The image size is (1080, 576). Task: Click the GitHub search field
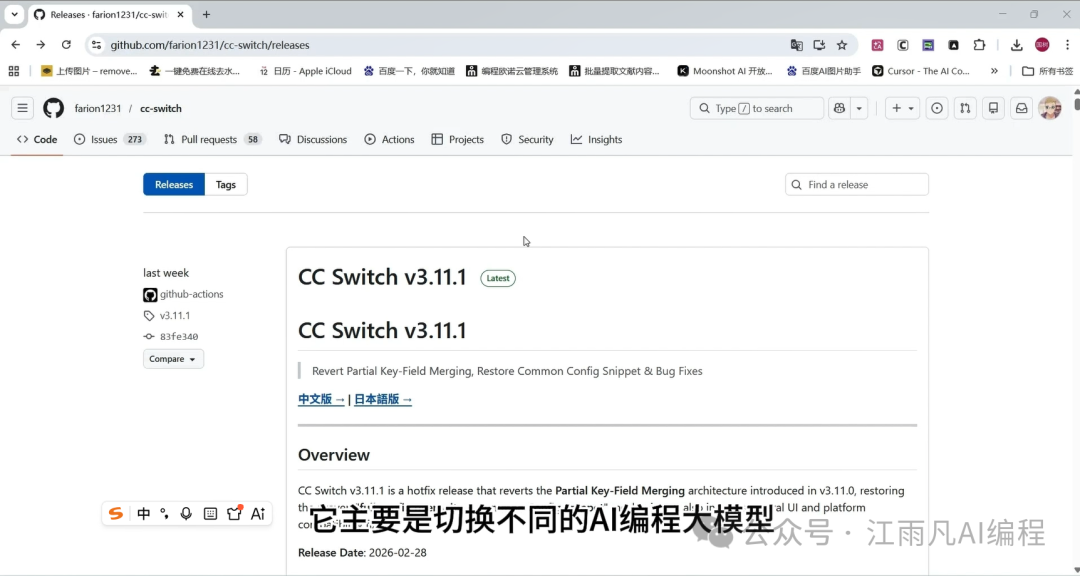[x=756, y=108]
